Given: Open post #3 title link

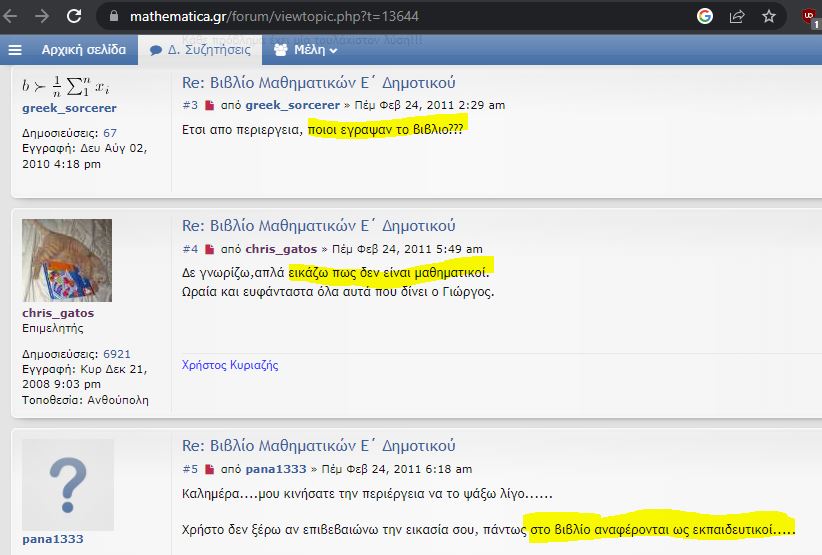Looking at the screenshot, I should click(319, 83).
